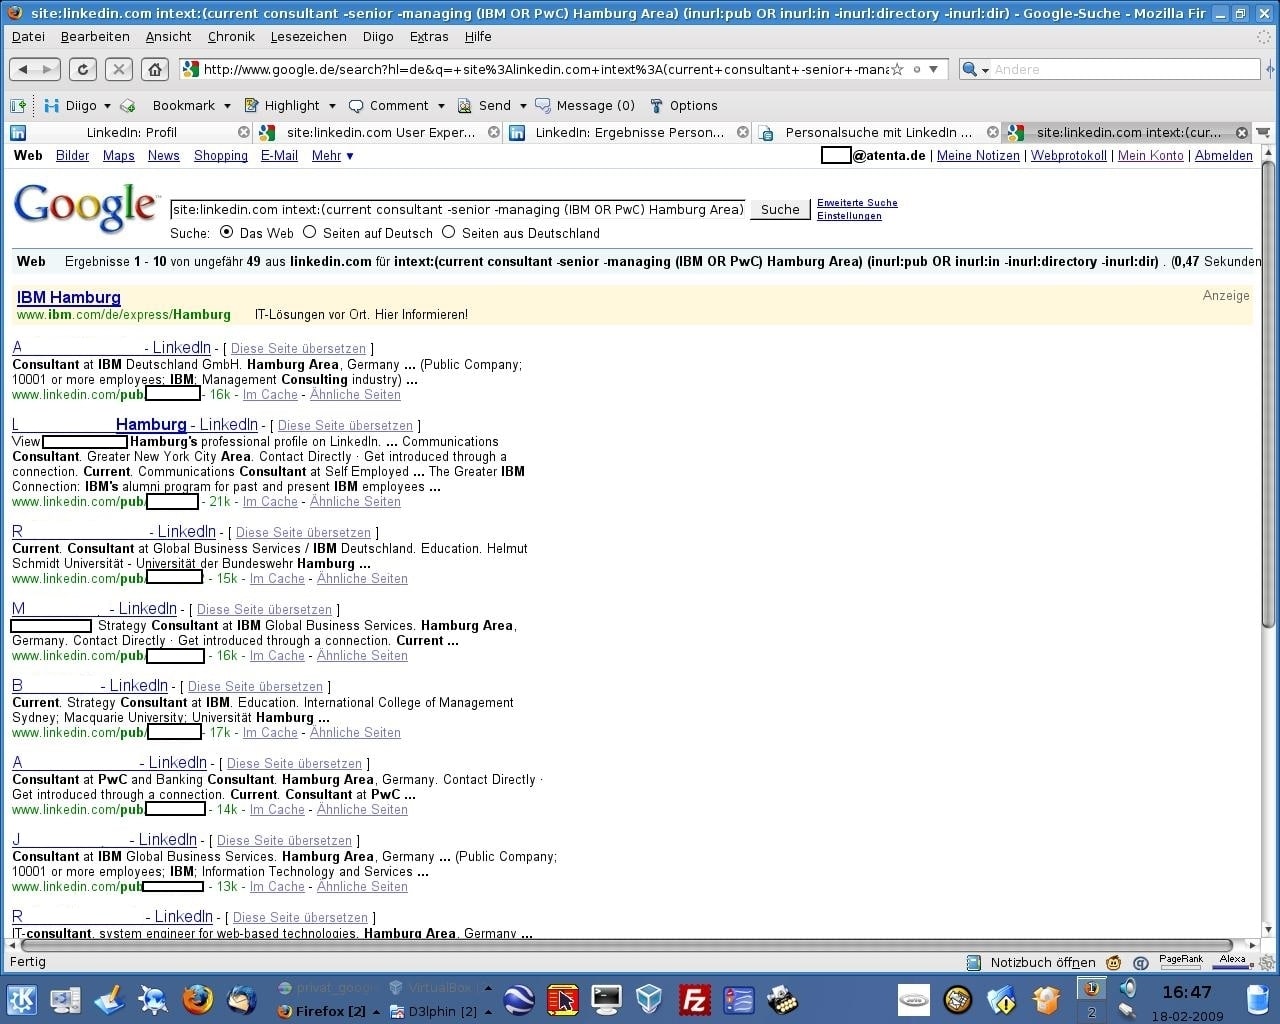The image size is (1280, 1024).
Task: Open the 'Einstellungen' link
Action: pos(849,215)
